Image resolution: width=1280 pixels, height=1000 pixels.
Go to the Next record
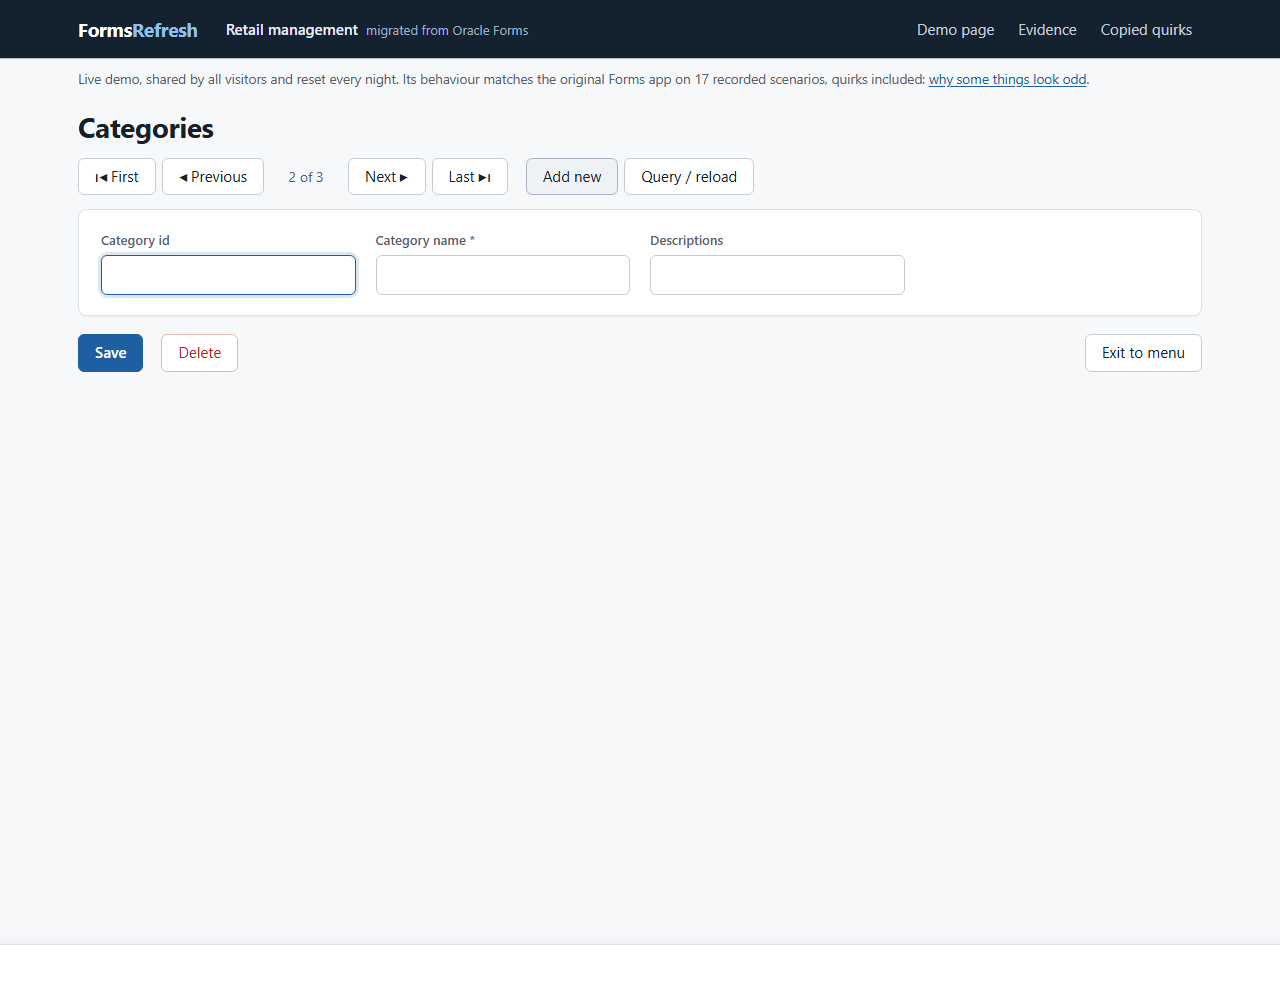click(x=387, y=177)
